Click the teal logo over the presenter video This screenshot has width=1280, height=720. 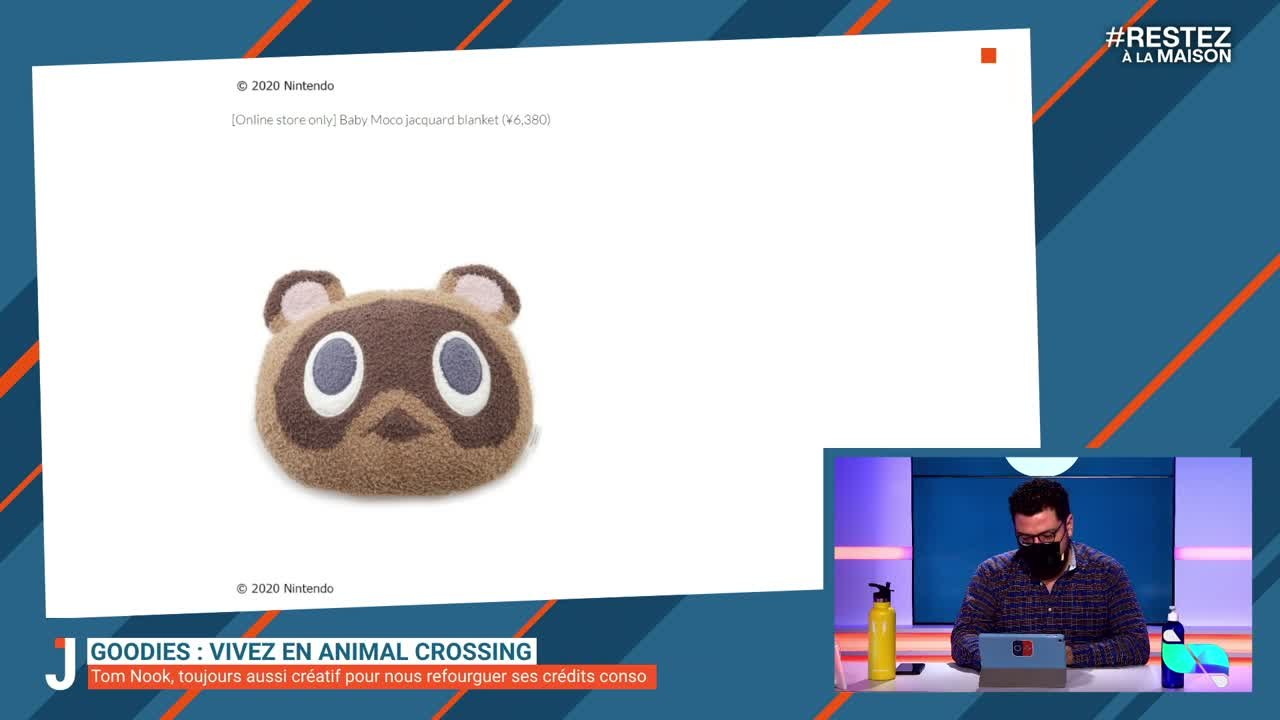click(1195, 660)
